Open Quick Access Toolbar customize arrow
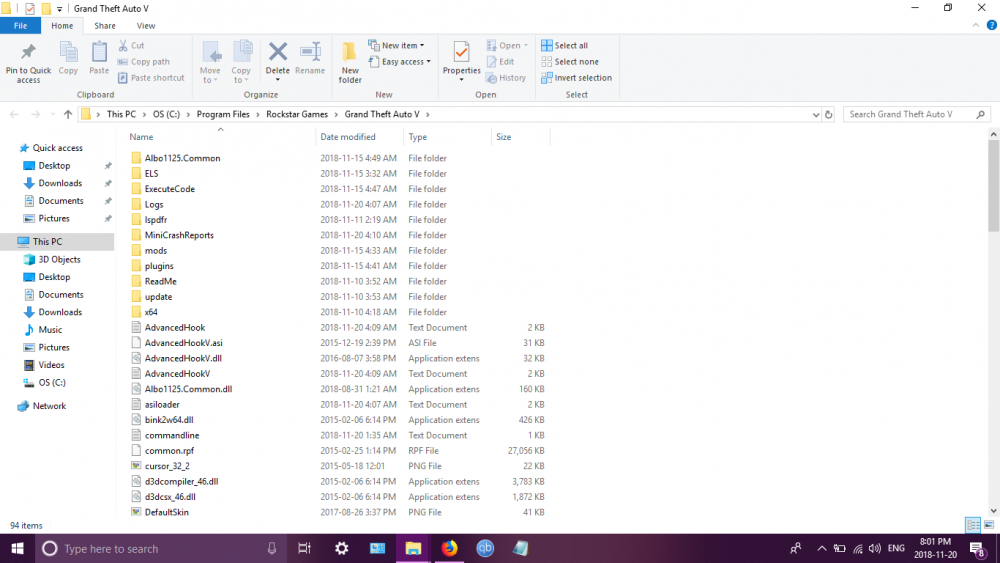Image resolution: width=1000 pixels, height=563 pixels. point(59,9)
